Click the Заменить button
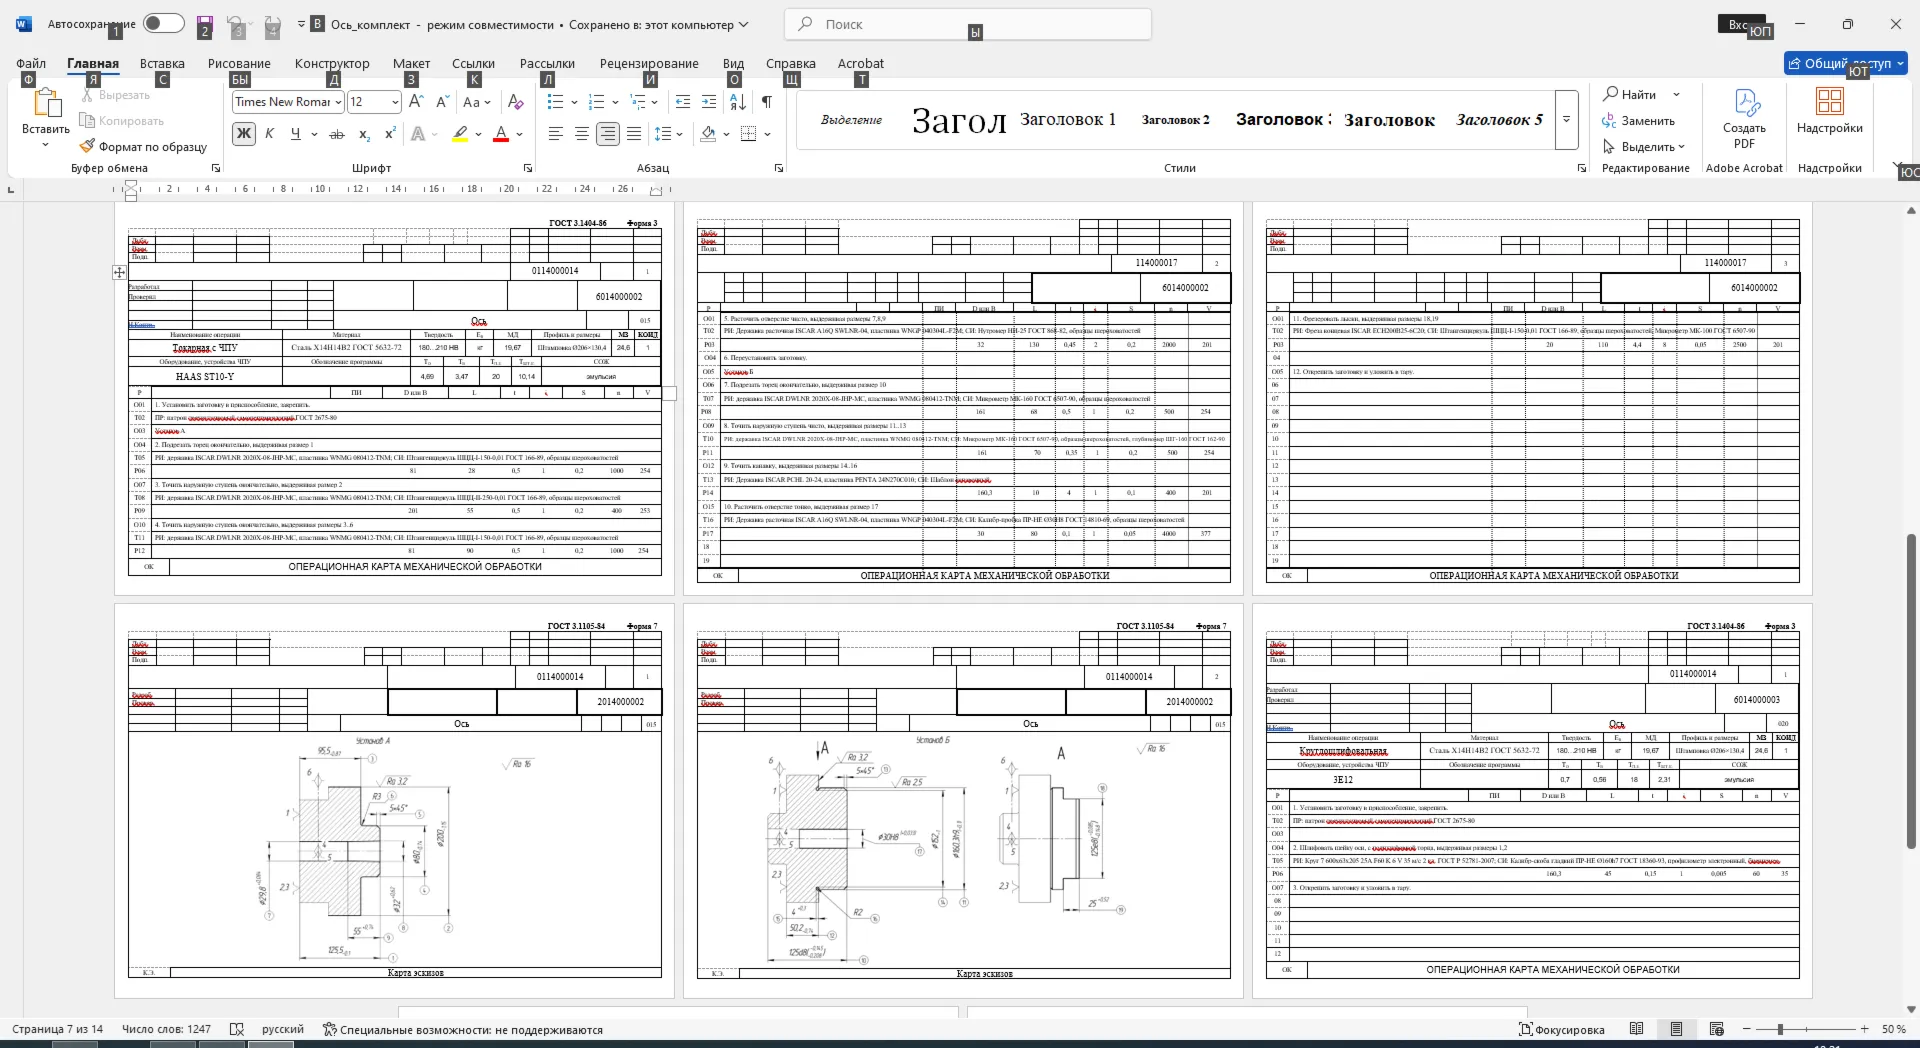The width and height of the screenshot is (1920, 1048). (1638, 121)
